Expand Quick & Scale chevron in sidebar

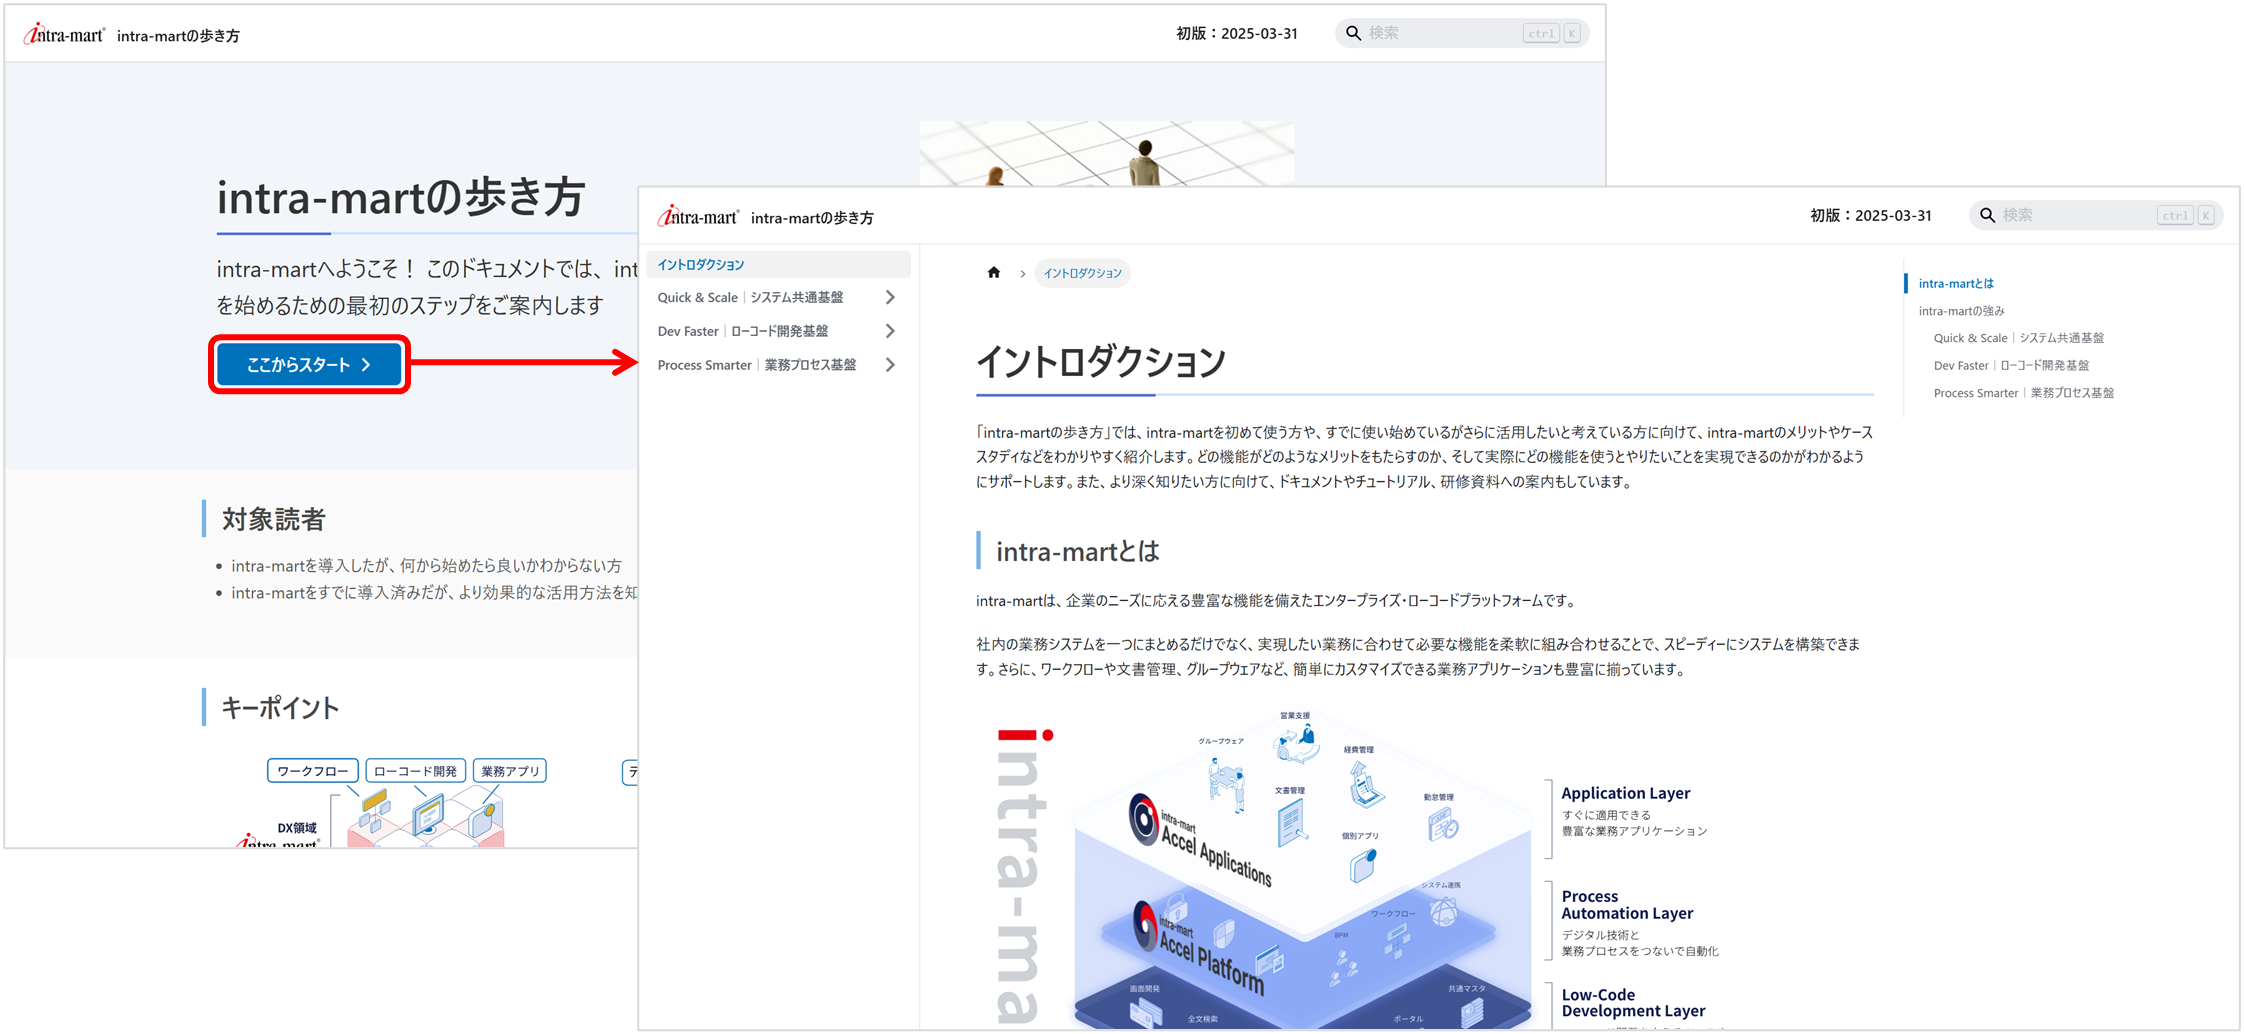coord(890,297)
